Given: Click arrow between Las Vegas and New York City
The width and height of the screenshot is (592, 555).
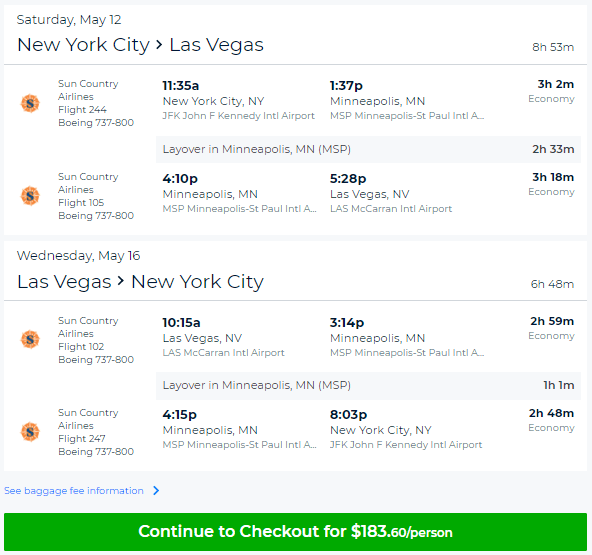Looking at the screenshot, I should click(x=120, y=281).
